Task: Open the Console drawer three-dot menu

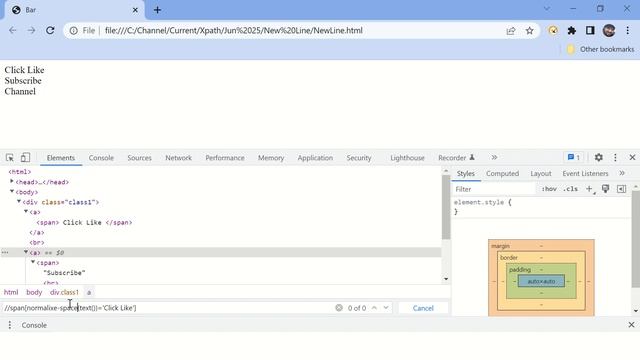Action: point(10,325)
